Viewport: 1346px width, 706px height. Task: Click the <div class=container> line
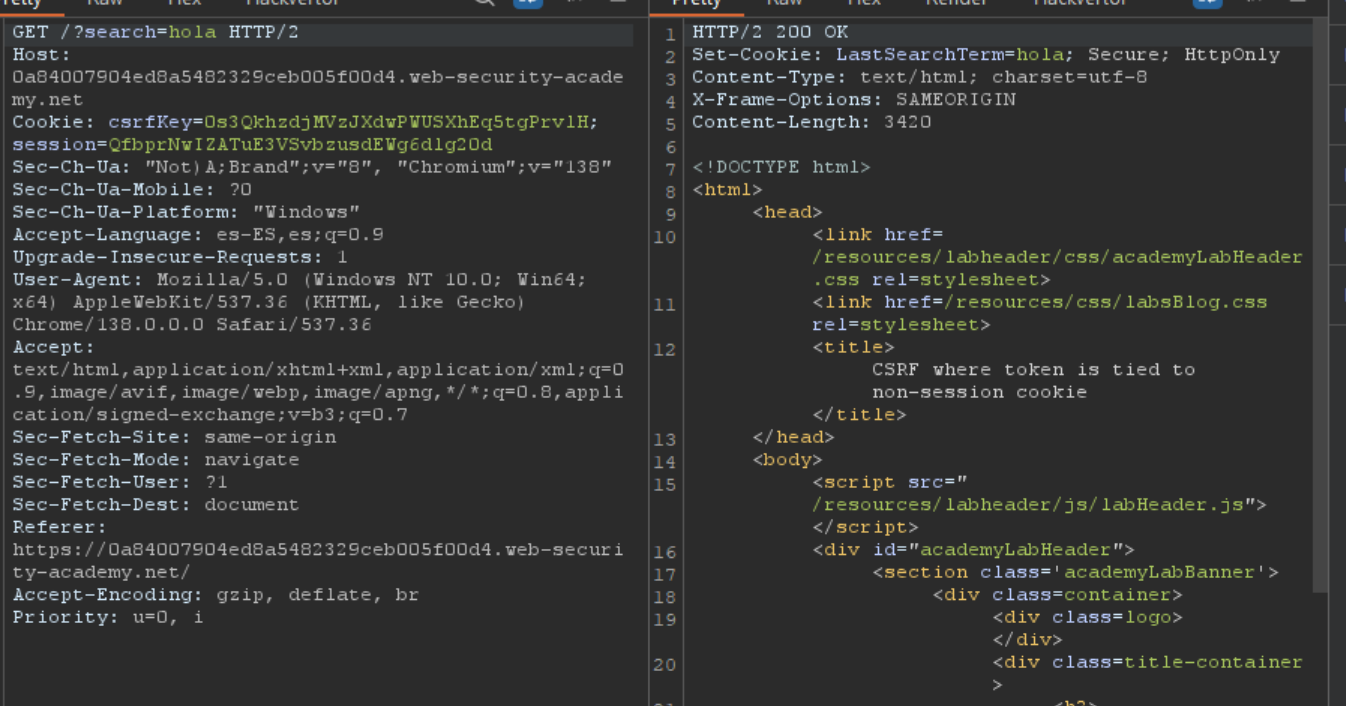pos(1058,595)
